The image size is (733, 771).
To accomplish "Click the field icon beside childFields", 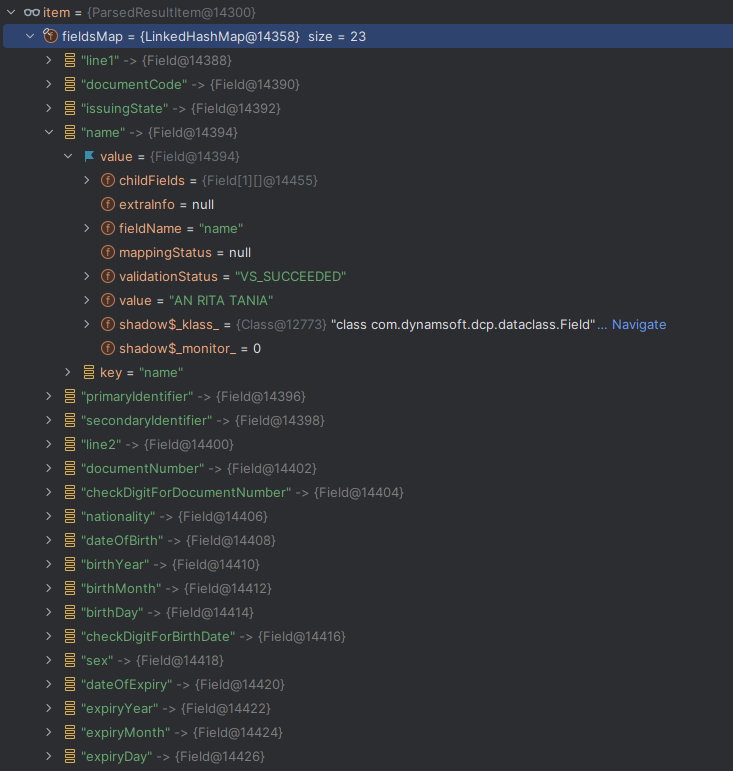I will pyautogui.click(x=108, y=180).
